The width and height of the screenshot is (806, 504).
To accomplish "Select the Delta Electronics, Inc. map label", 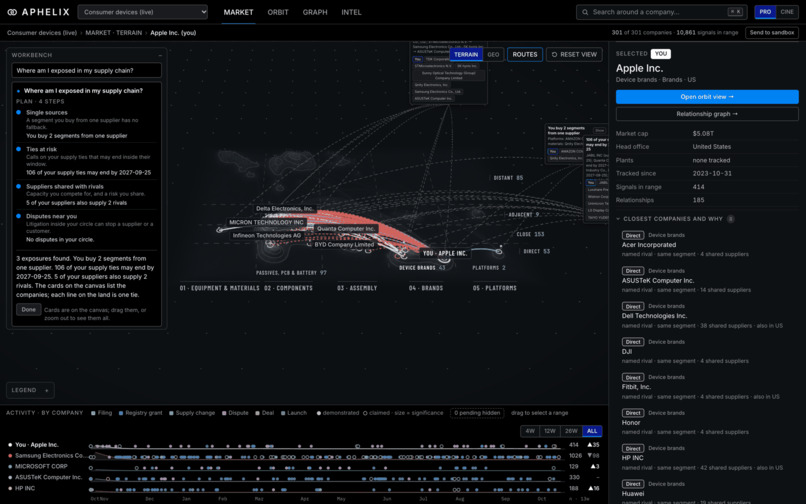I will tap(285, 209).
